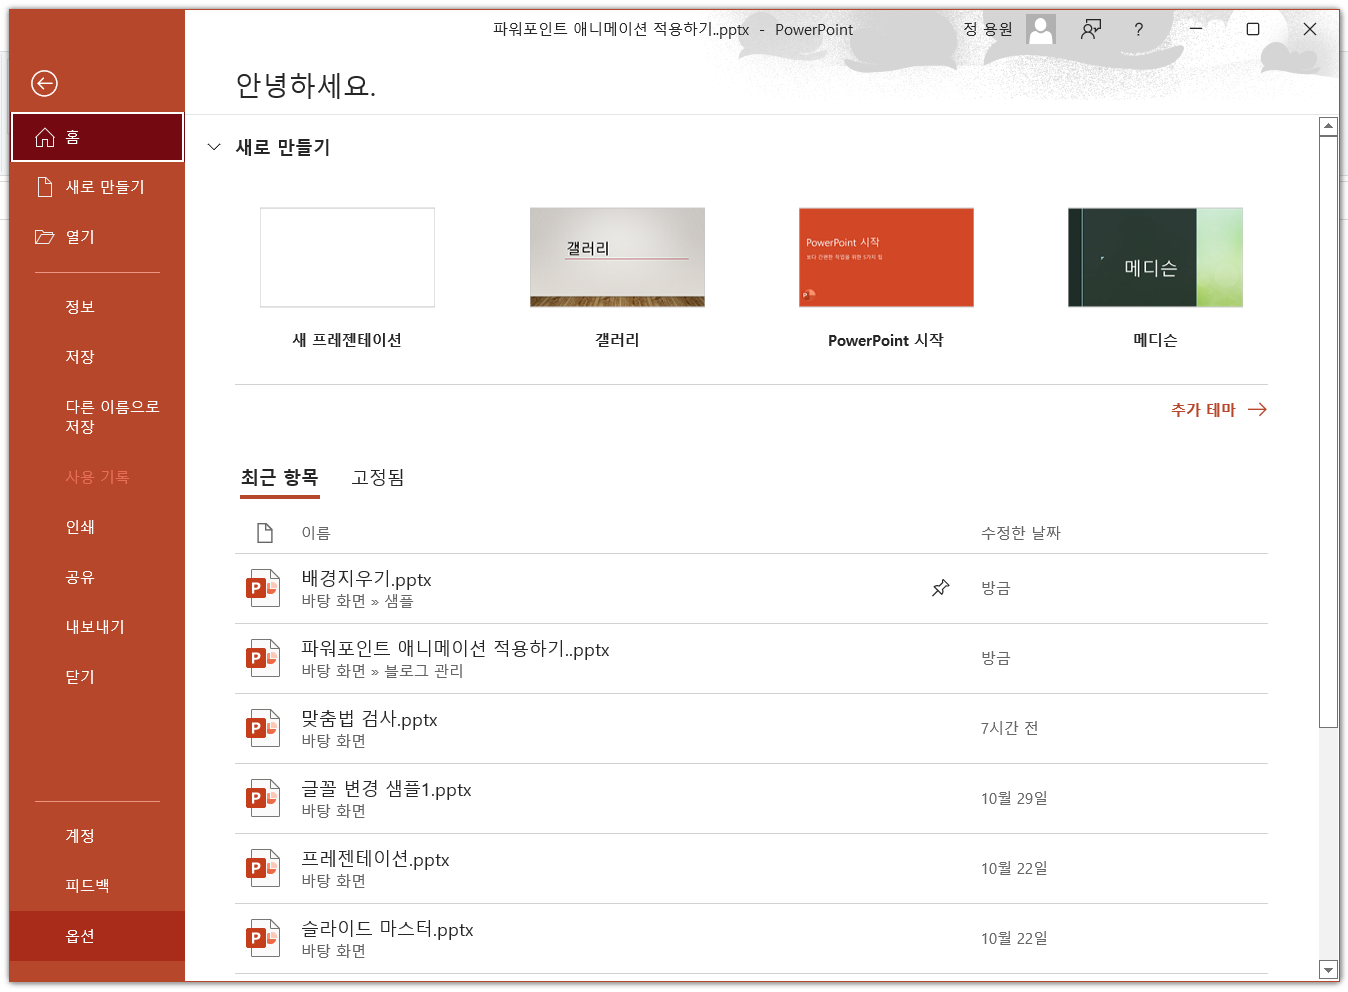
Task: Switch to the 고정됨 tab
Action: (x=378, y=478)
